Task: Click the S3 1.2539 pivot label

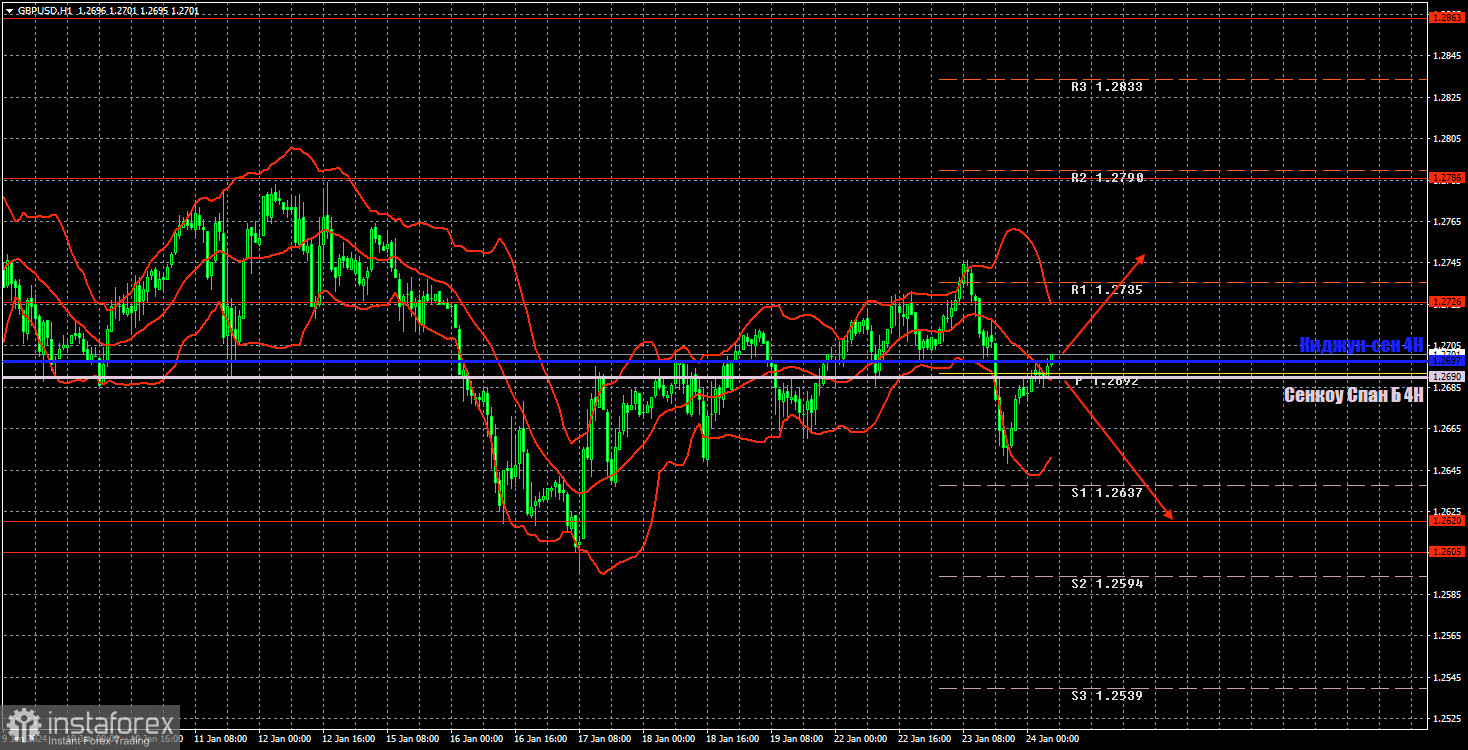Action: (1106, 695)
